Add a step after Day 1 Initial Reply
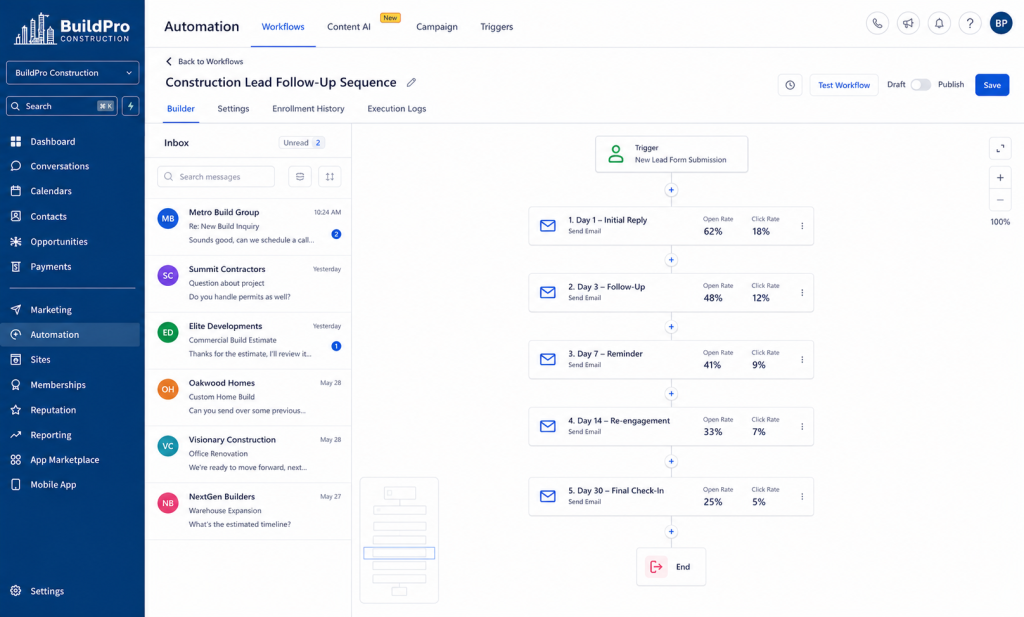The image size is (1024, 617). pos(671,260)
